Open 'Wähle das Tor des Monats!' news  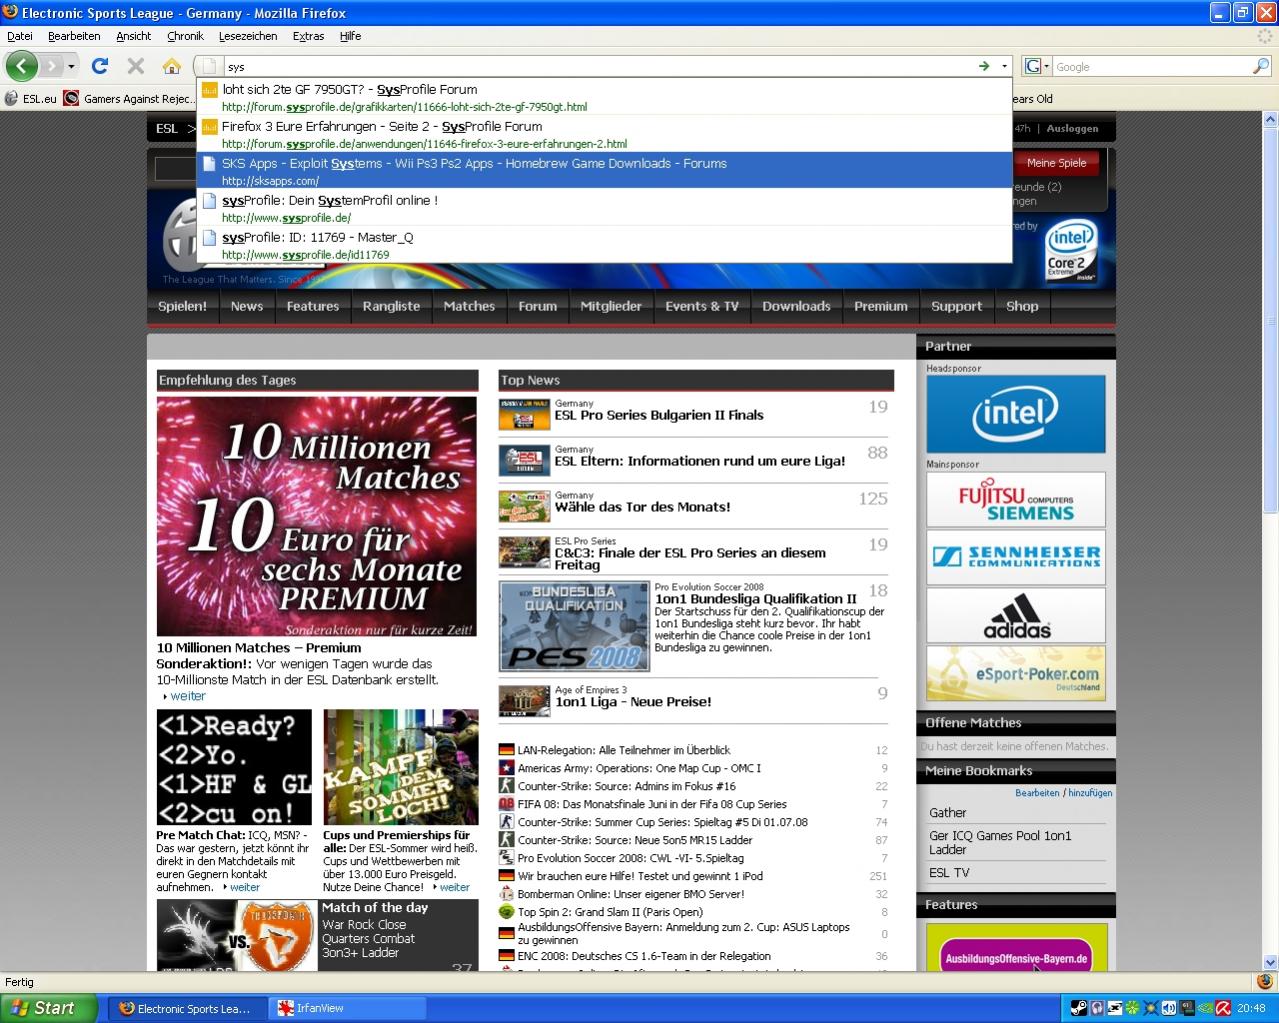tap(643, 507)
